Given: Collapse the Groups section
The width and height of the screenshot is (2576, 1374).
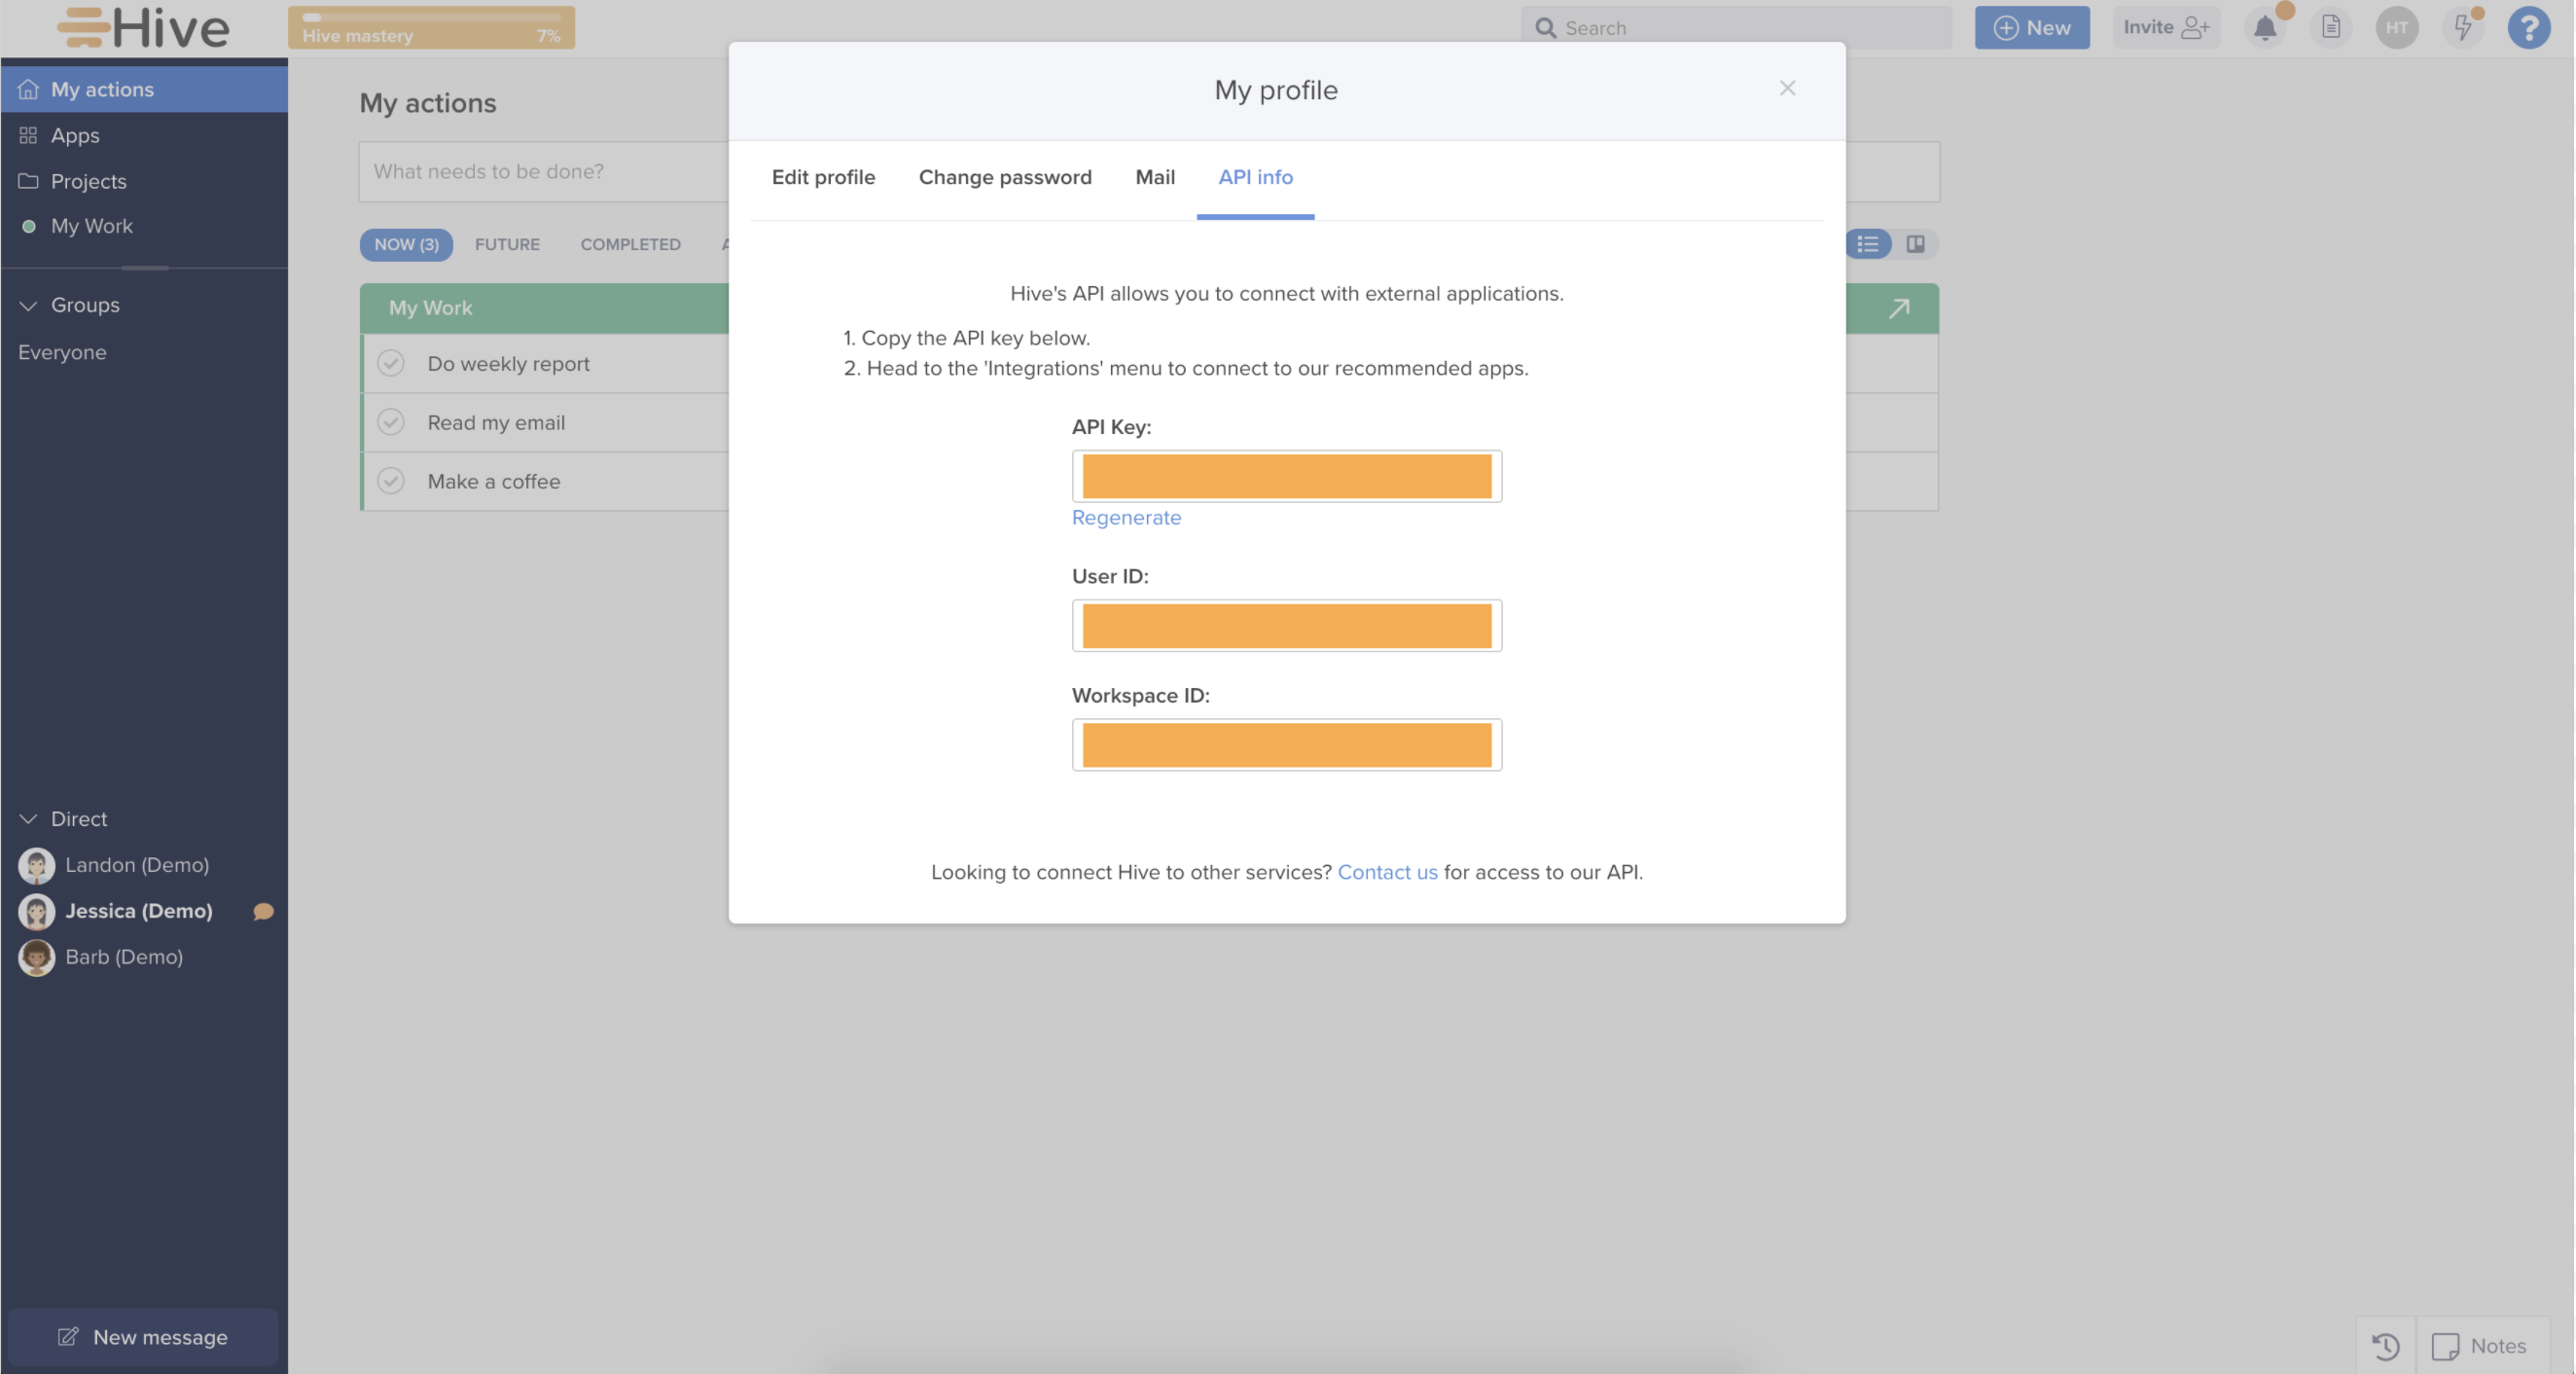Looking at the screenshot, I should (28, 305).
